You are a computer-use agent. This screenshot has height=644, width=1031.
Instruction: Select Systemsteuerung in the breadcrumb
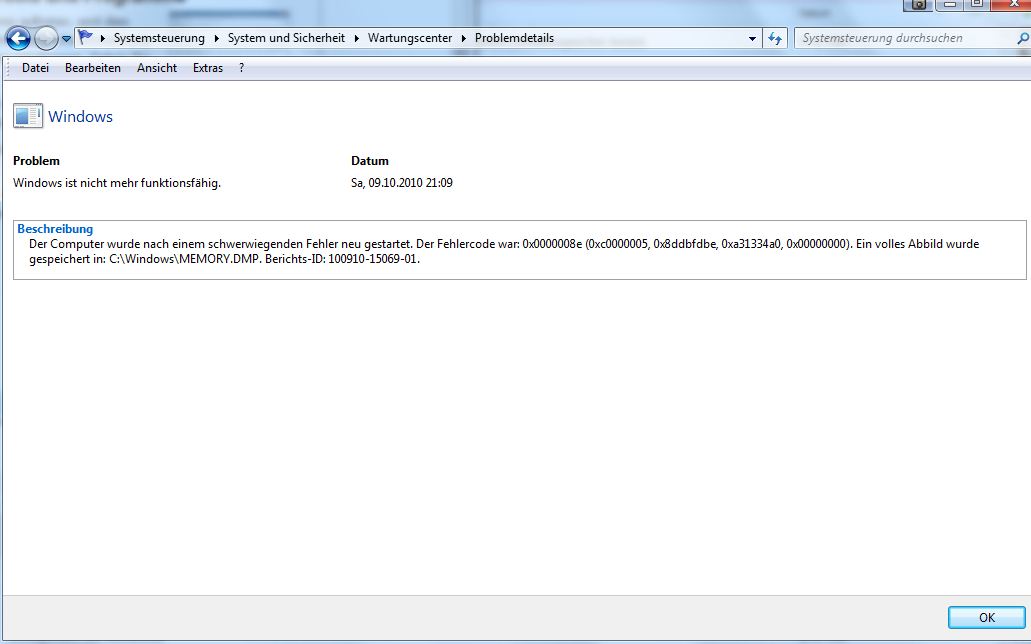159,38
